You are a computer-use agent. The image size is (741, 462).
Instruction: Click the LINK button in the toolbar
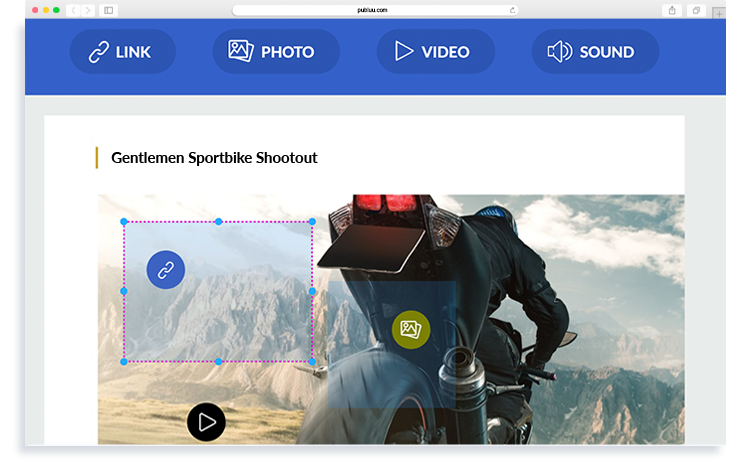(x=122, y=52)
